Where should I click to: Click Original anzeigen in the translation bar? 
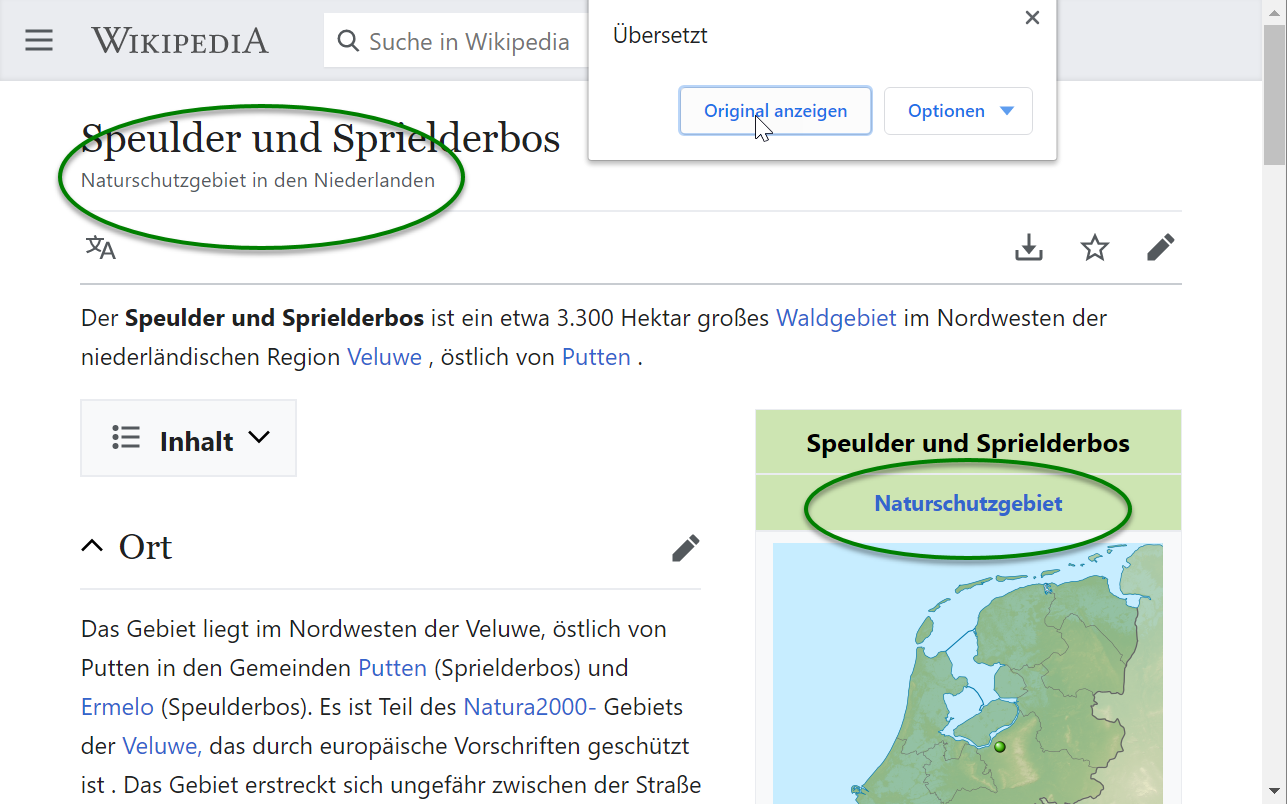pos(775,111)
